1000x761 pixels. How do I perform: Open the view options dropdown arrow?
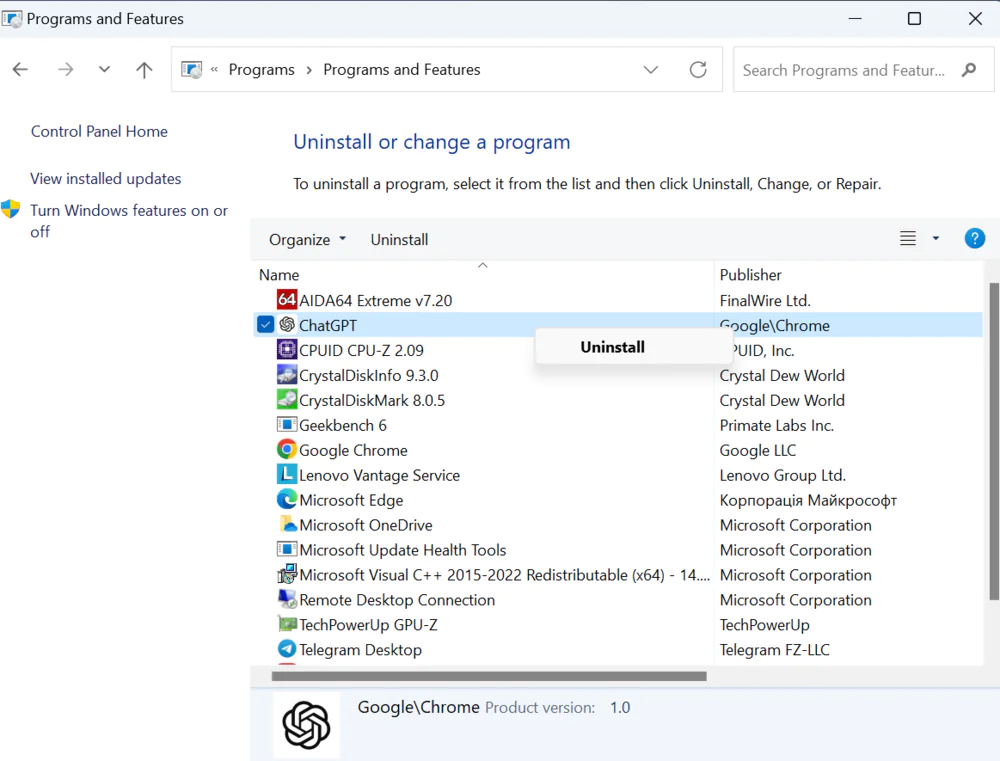pyautogui.click(x=936, y=239)
